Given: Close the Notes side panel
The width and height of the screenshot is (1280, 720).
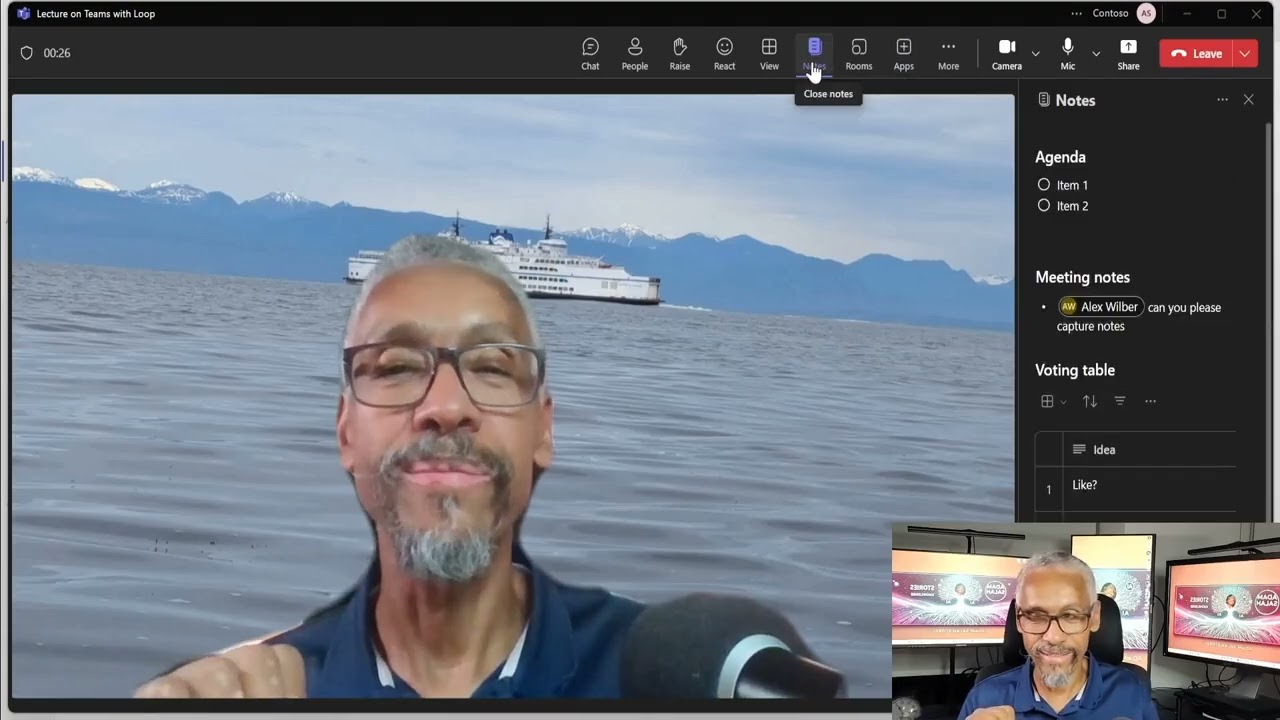Looking at the screenshot, I should [x=1248, y=100].
